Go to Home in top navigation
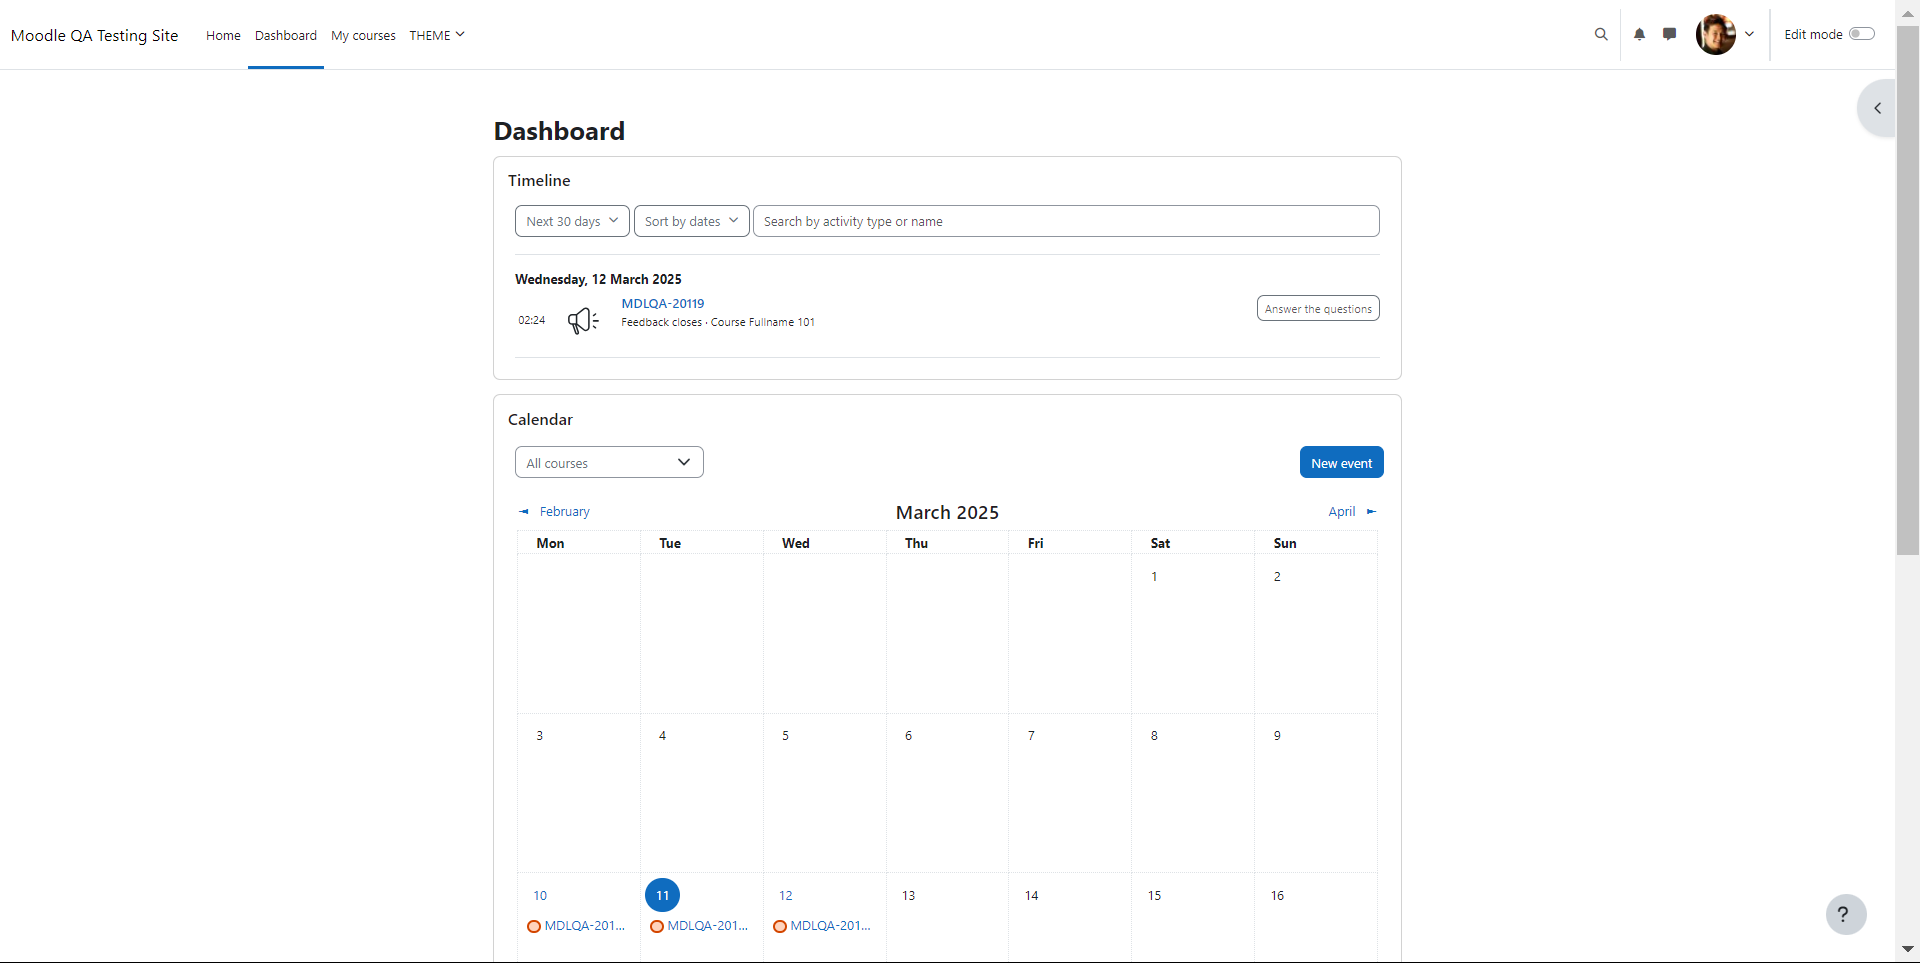Viewport: 1920px width, 963px height. tap(223, 35)
